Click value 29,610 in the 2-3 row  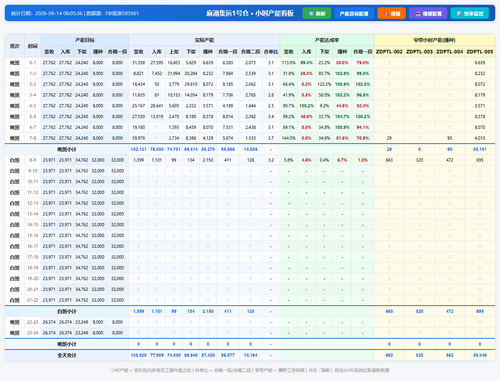[x=191, y=84]
